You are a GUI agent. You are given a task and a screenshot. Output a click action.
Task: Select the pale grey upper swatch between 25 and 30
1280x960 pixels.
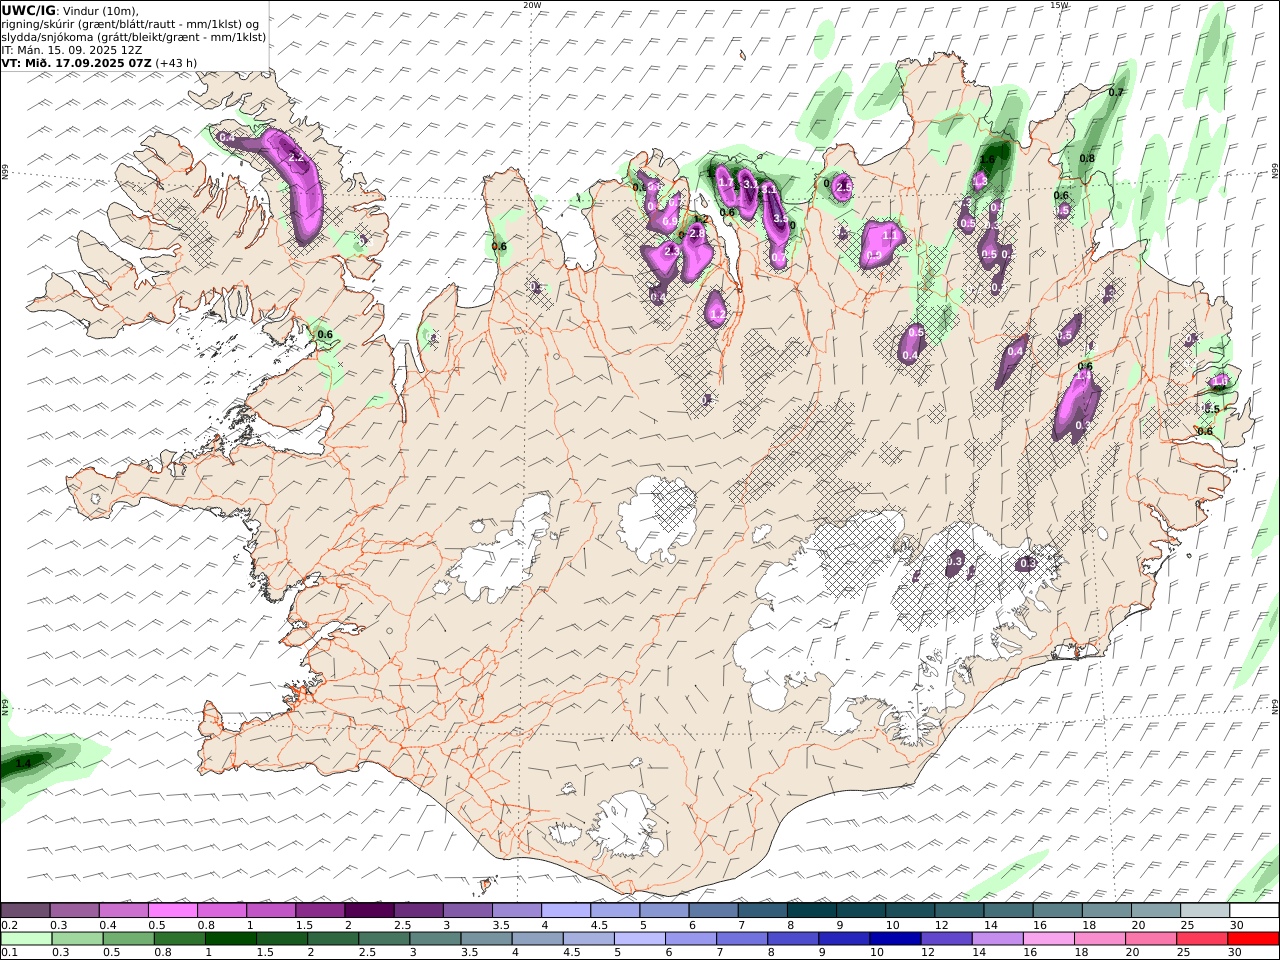click(x=1205, y=911)
